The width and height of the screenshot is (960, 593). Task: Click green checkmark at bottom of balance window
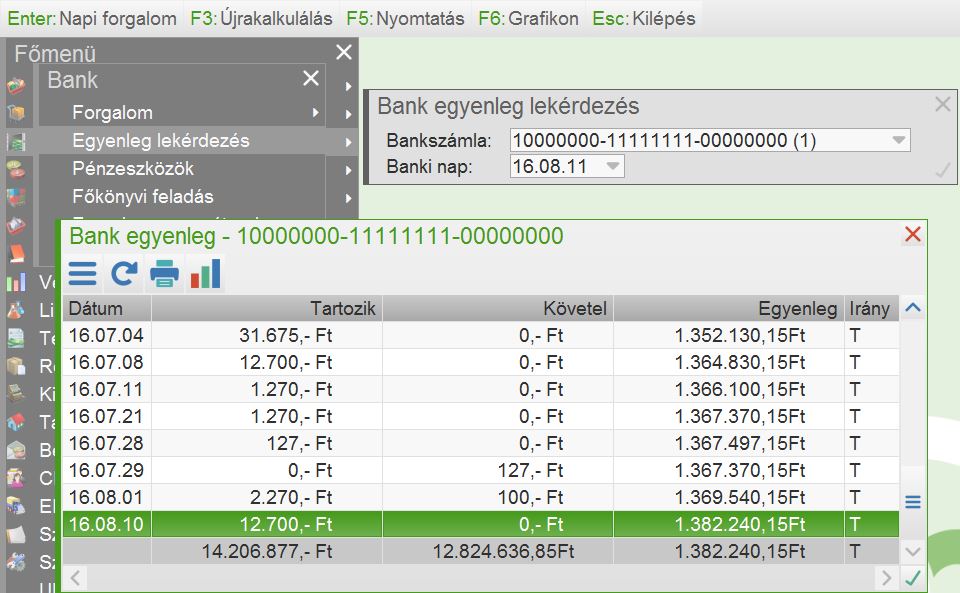[x=913, y=577]
